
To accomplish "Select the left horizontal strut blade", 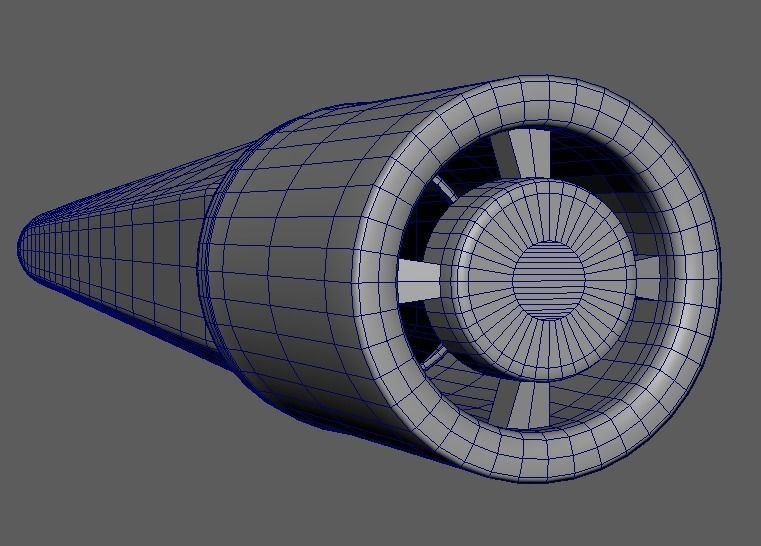I will pyautogui.click(x=418, y=281).
